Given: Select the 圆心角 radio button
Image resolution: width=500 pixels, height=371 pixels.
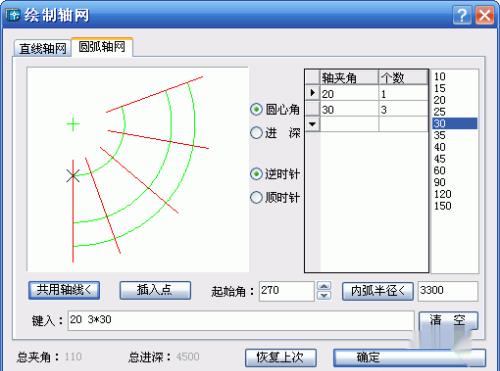Looking at the screenshot, I should (256, 109).
